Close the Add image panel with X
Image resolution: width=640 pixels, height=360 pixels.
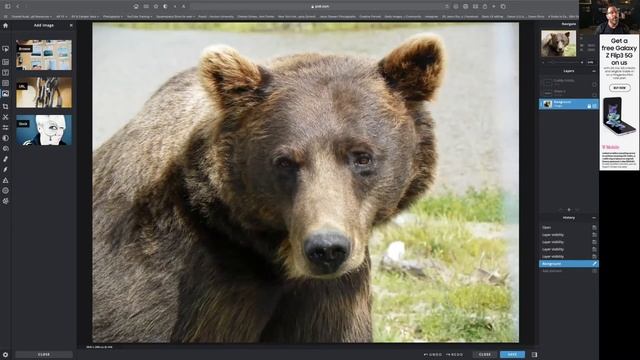point(71,25)
